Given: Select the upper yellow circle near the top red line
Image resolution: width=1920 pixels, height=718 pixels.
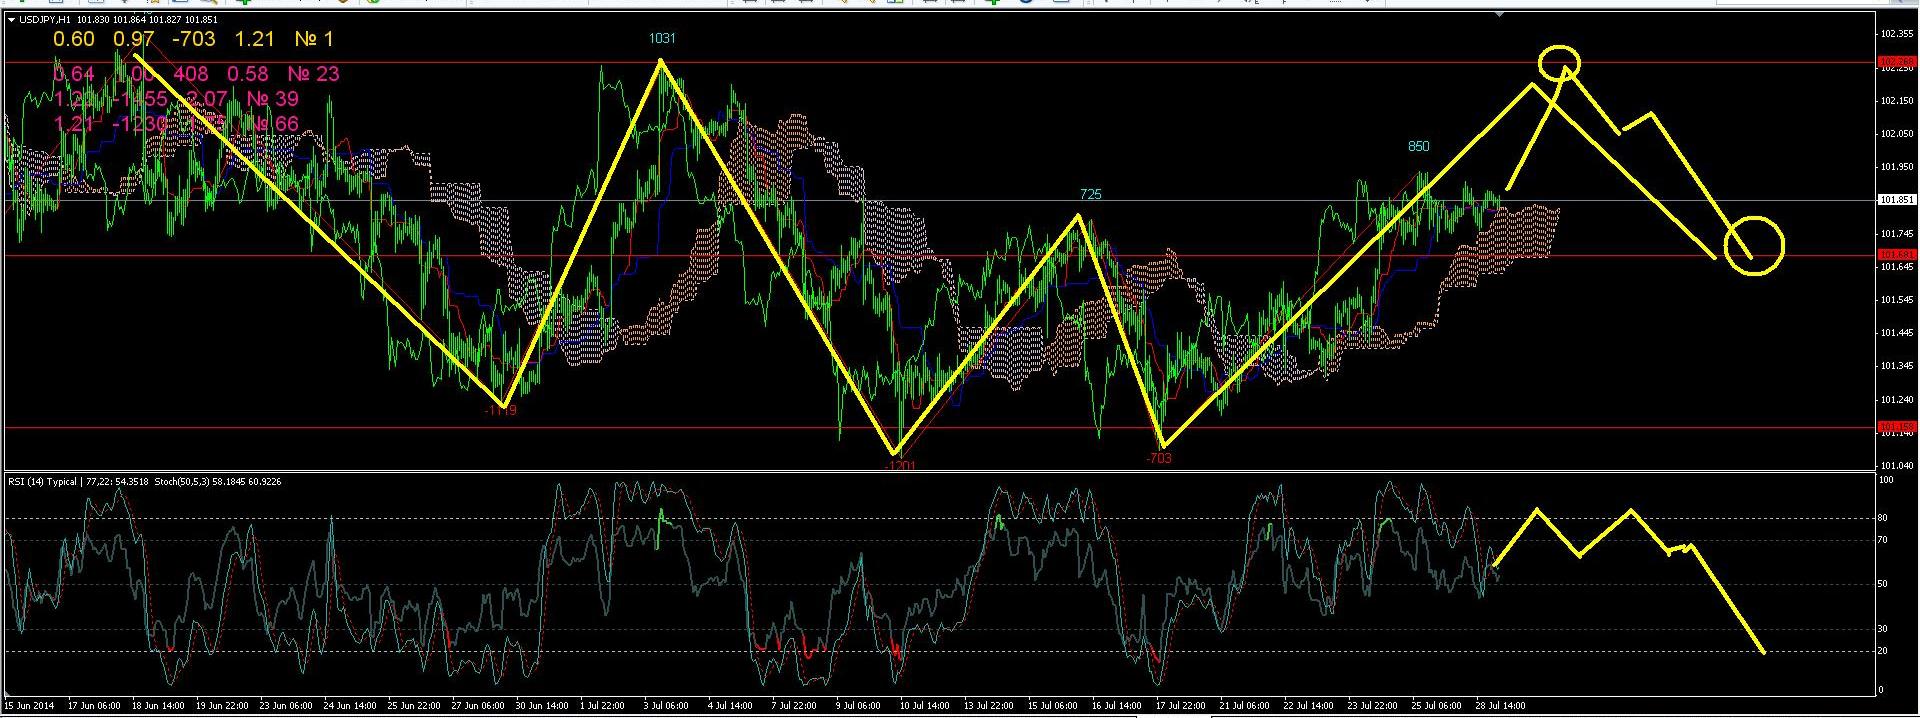Looking at the screenshot, I should click(1559, 62).
